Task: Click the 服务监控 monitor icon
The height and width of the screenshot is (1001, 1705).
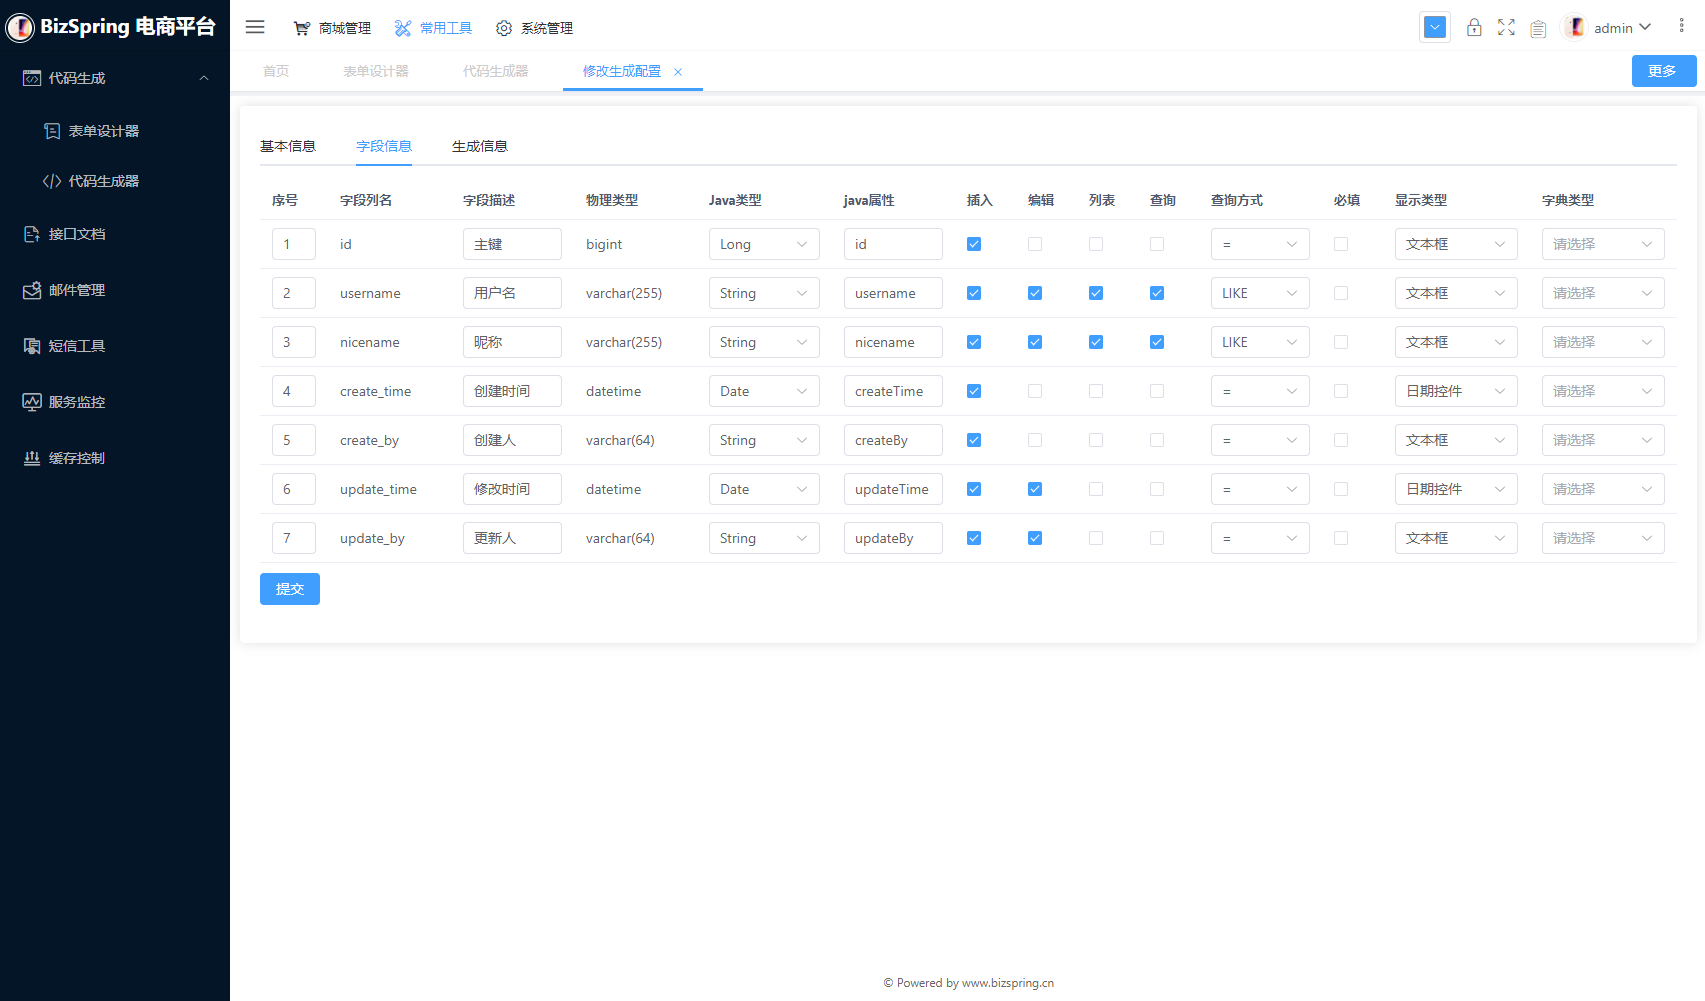Action: pyautogui.click(x=32, y=402)
